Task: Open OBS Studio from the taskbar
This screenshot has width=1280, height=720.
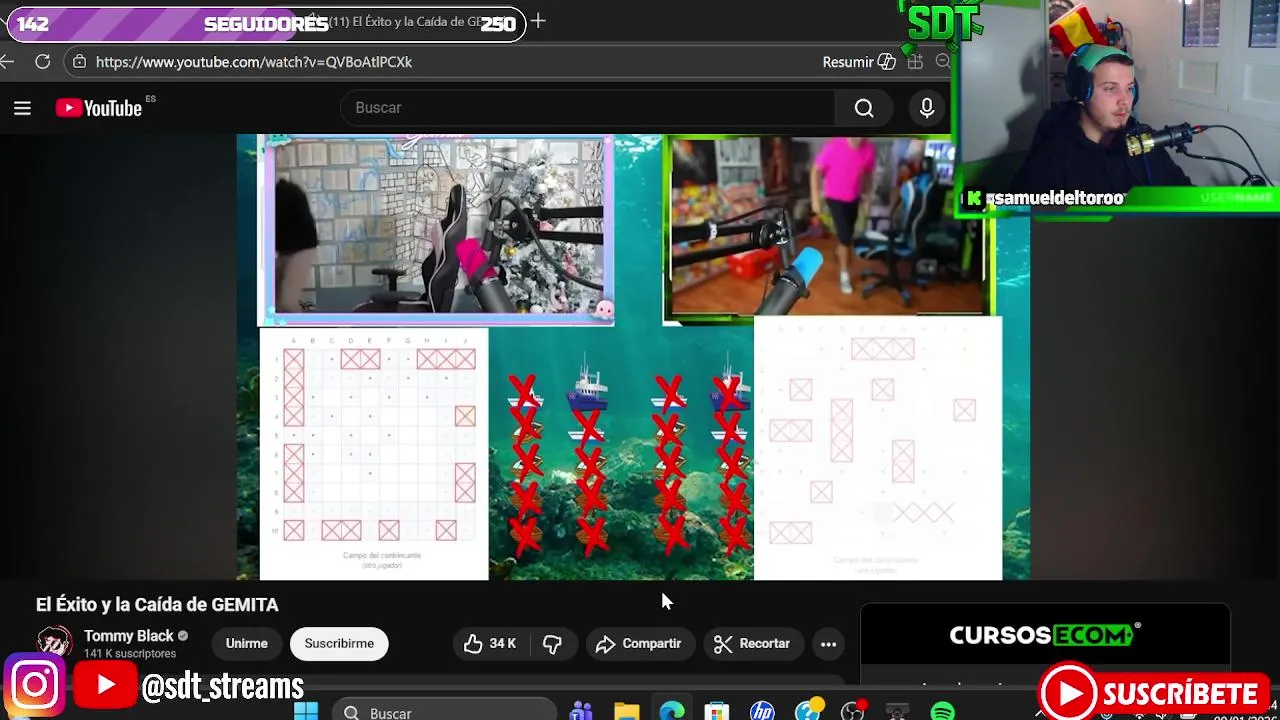Action: (x=852, y=712)
